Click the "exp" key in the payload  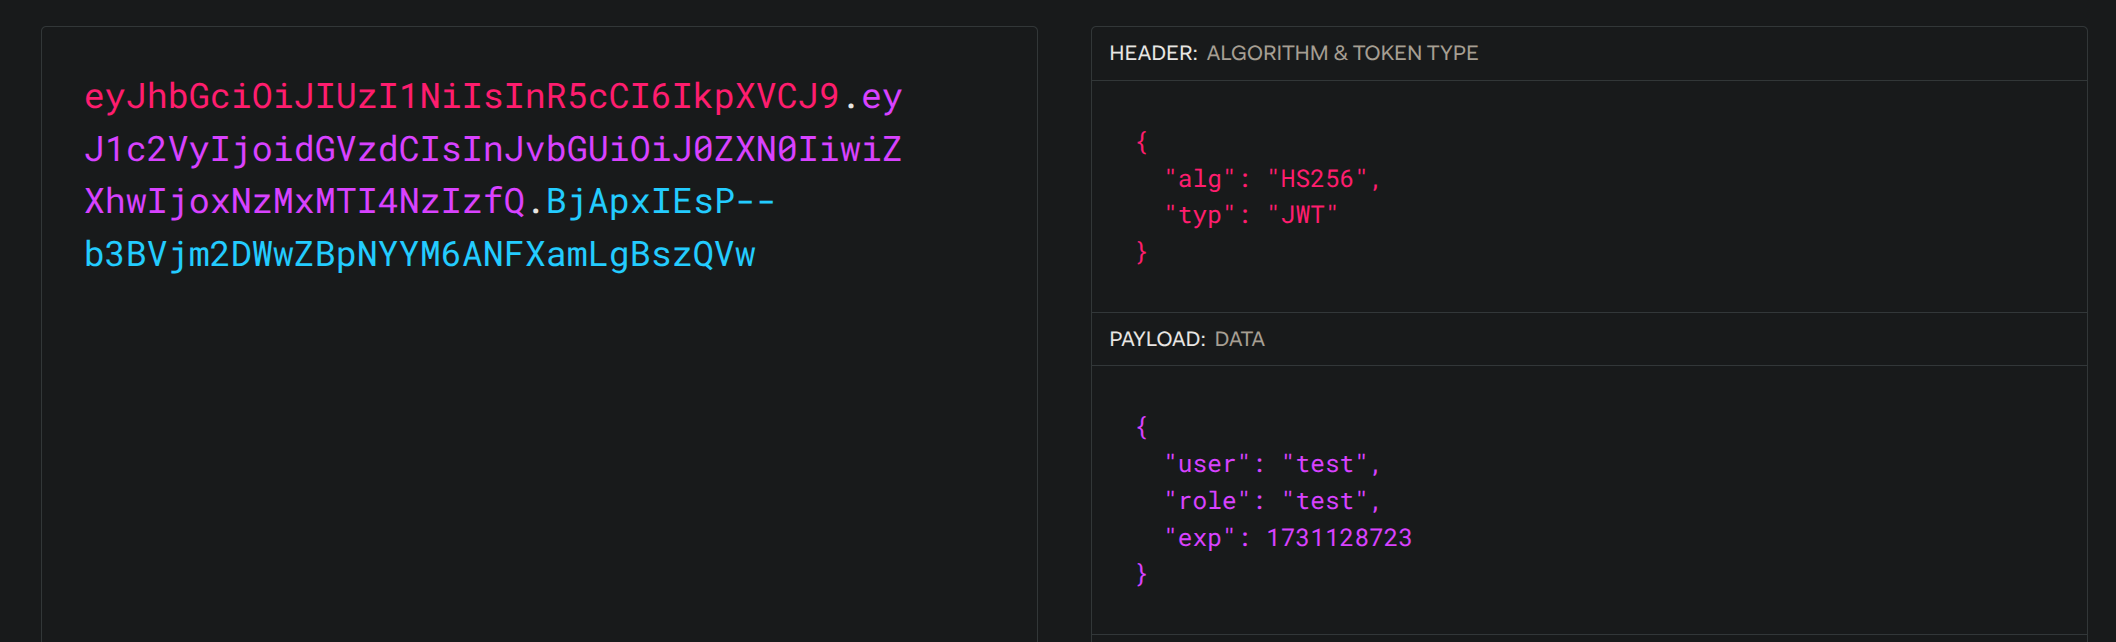click(1200, 538)
